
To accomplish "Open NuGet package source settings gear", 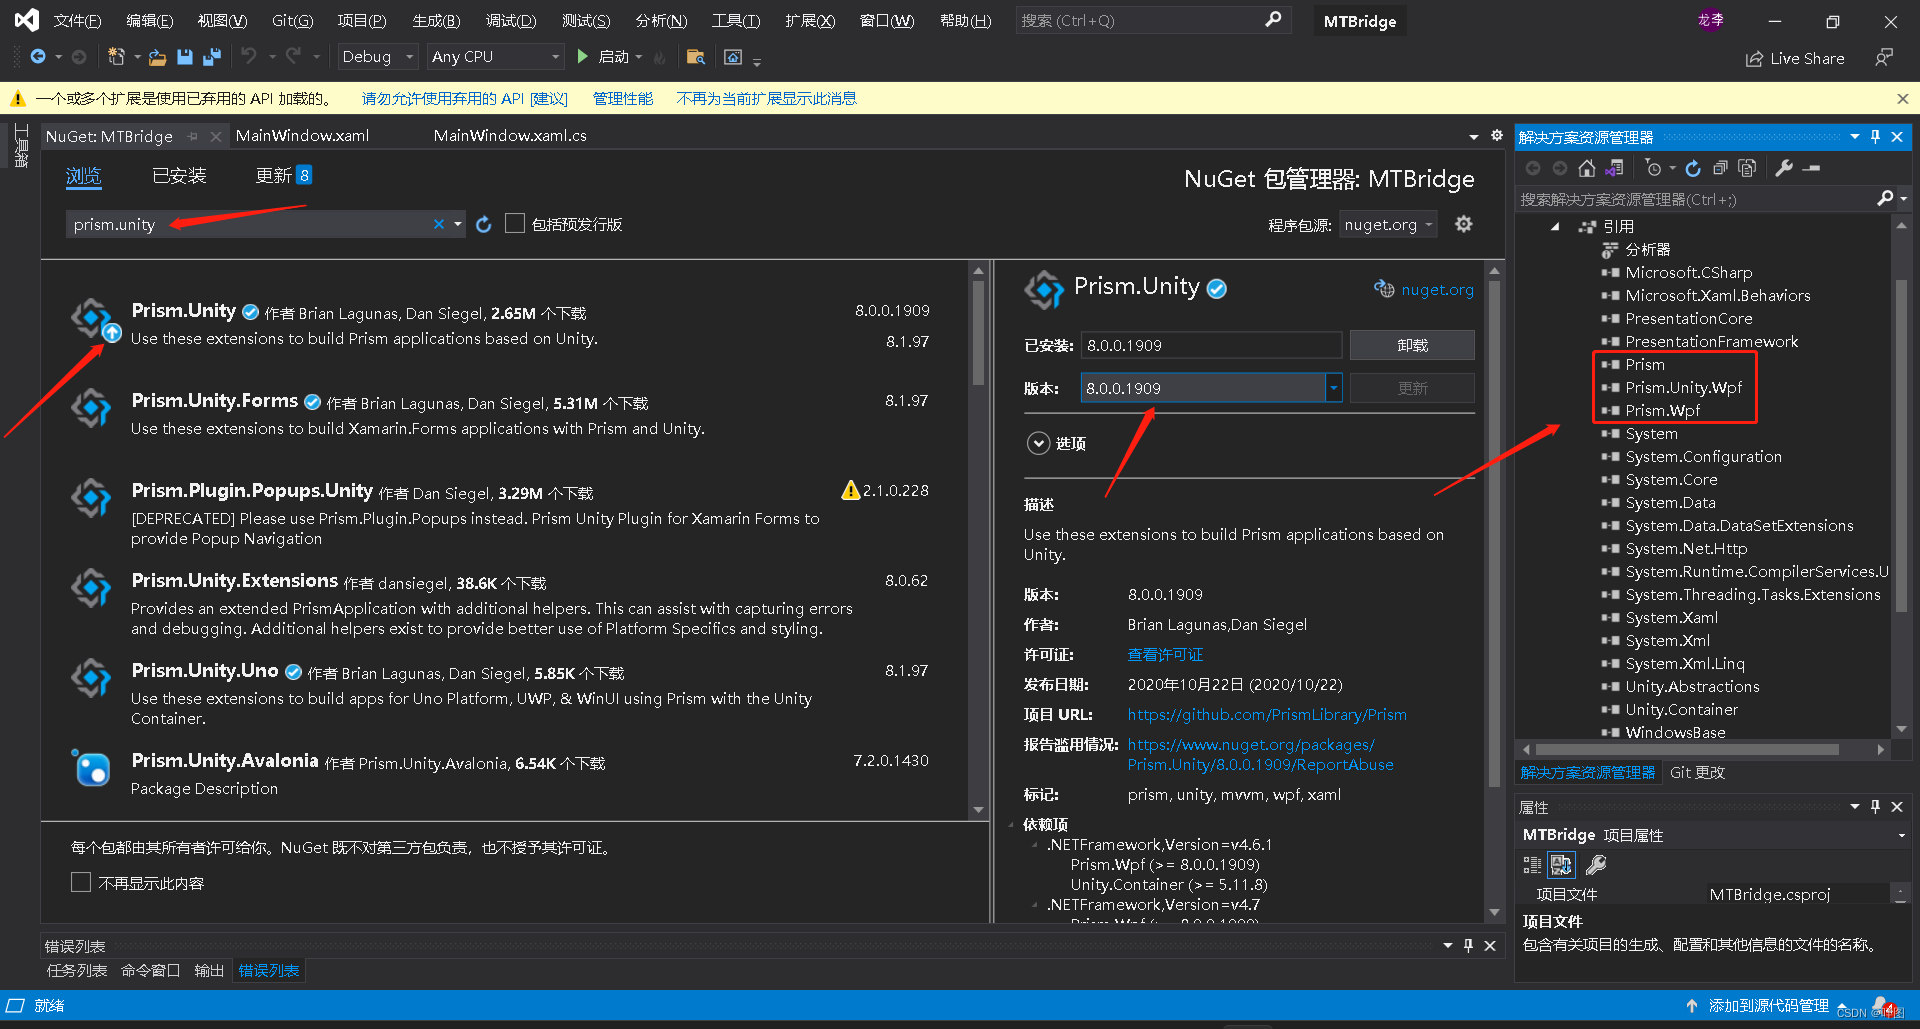I will 1464,224.
